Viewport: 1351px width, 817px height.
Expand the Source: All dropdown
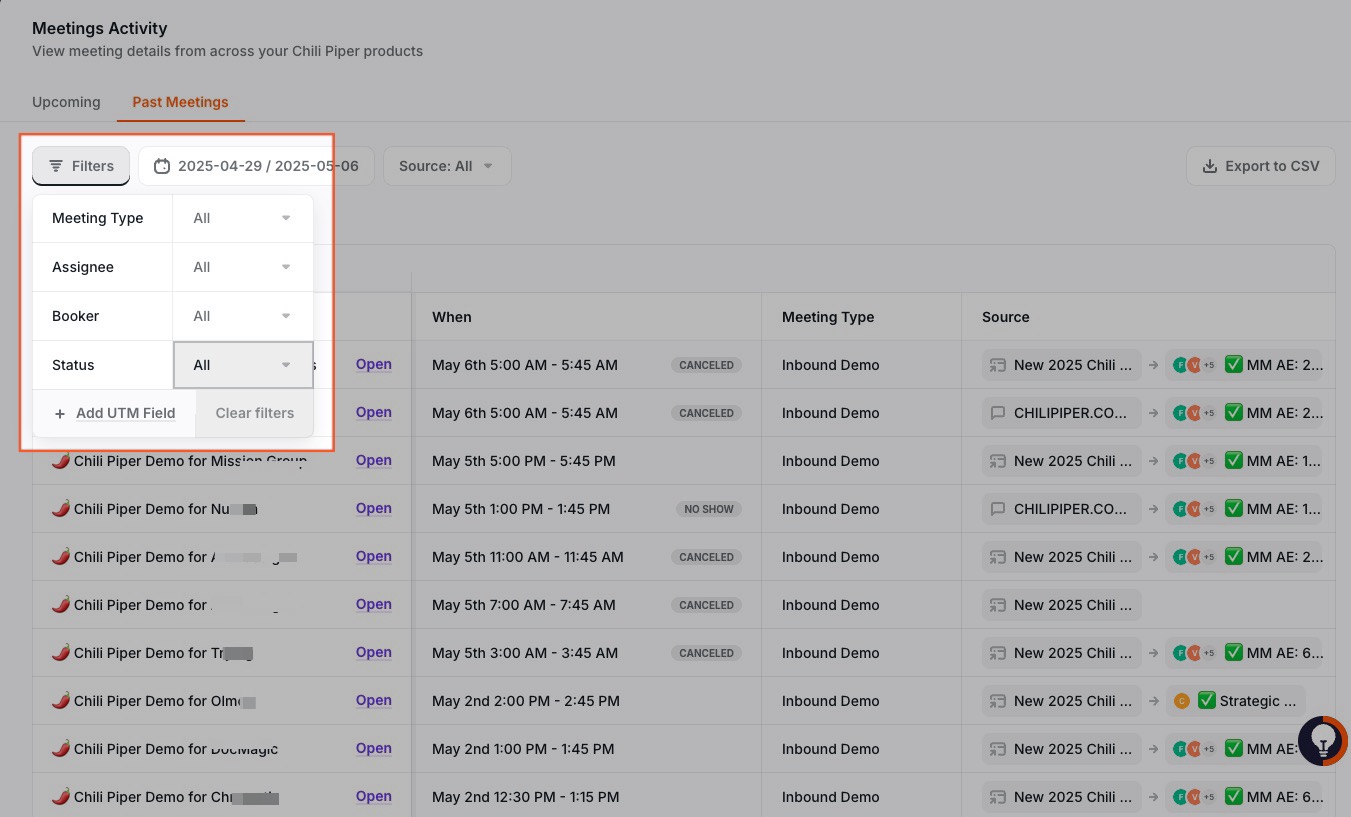446,166
